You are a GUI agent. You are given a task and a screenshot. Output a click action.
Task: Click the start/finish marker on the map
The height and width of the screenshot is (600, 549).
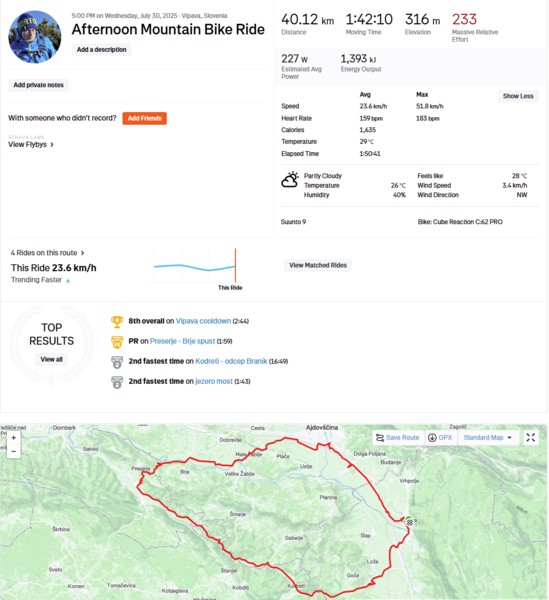[409, 521]
